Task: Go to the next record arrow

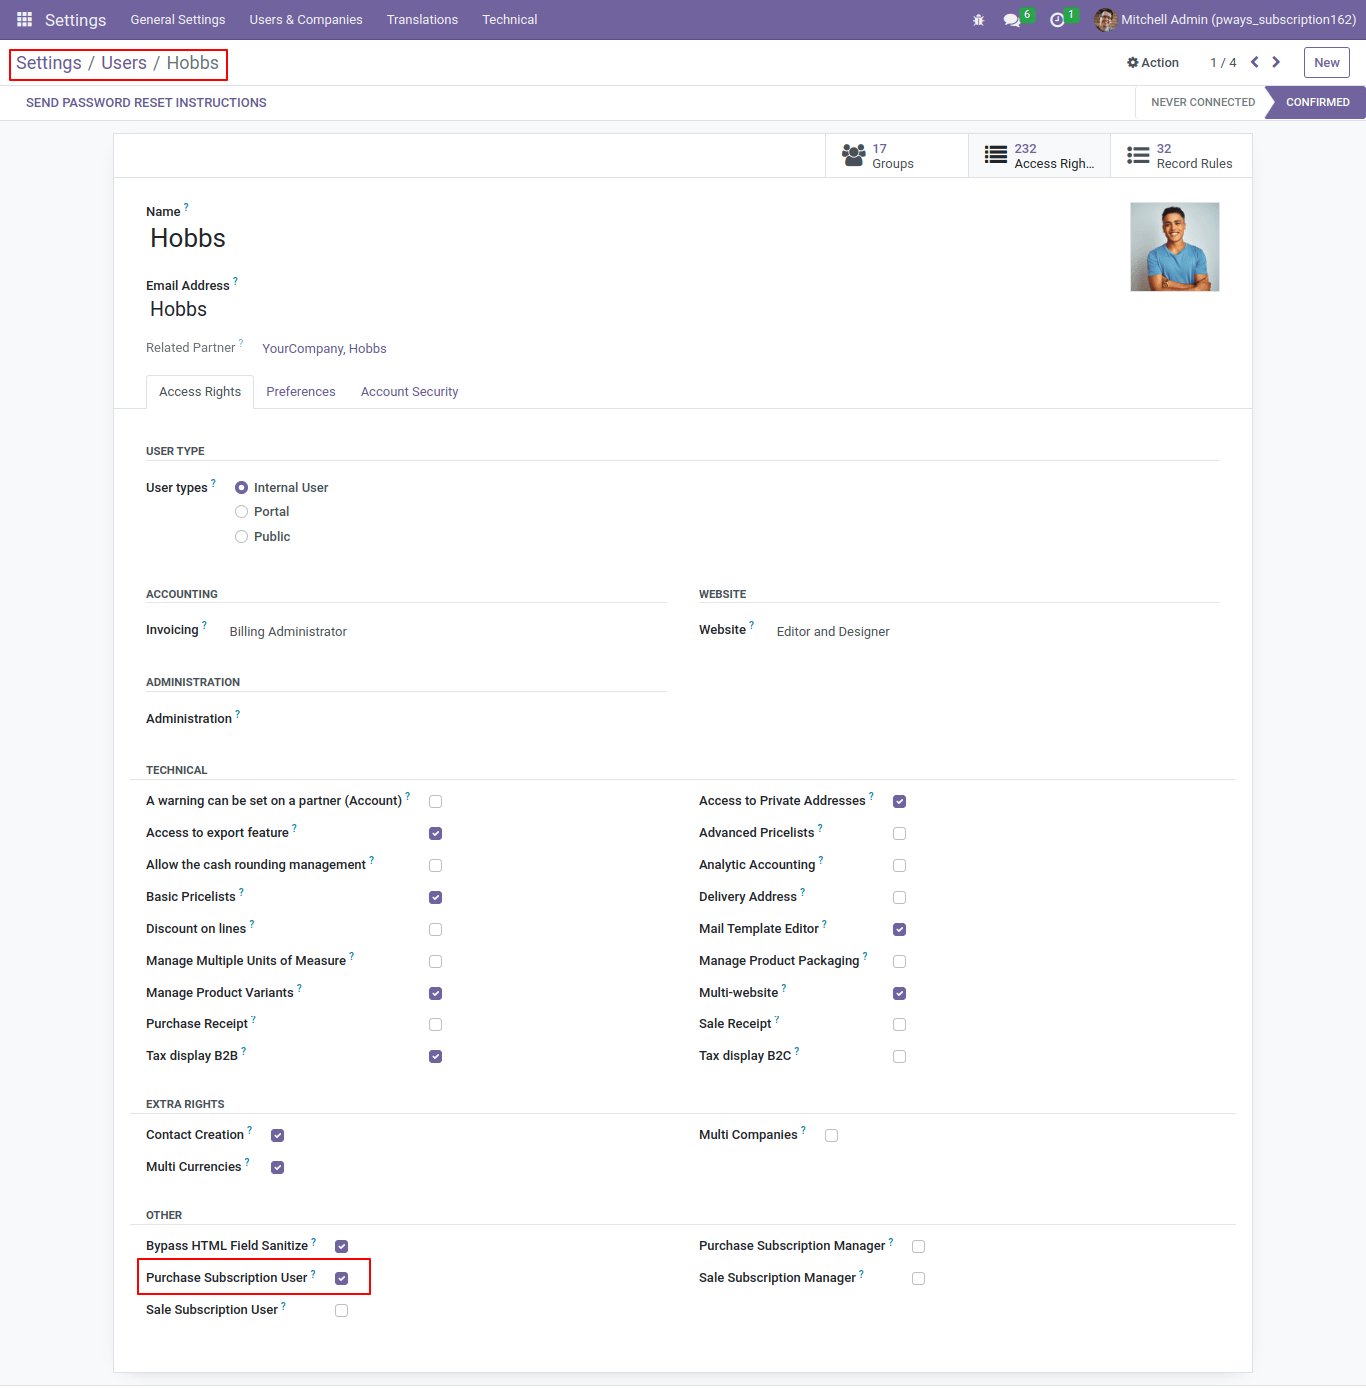Action: pos(1276,62)
